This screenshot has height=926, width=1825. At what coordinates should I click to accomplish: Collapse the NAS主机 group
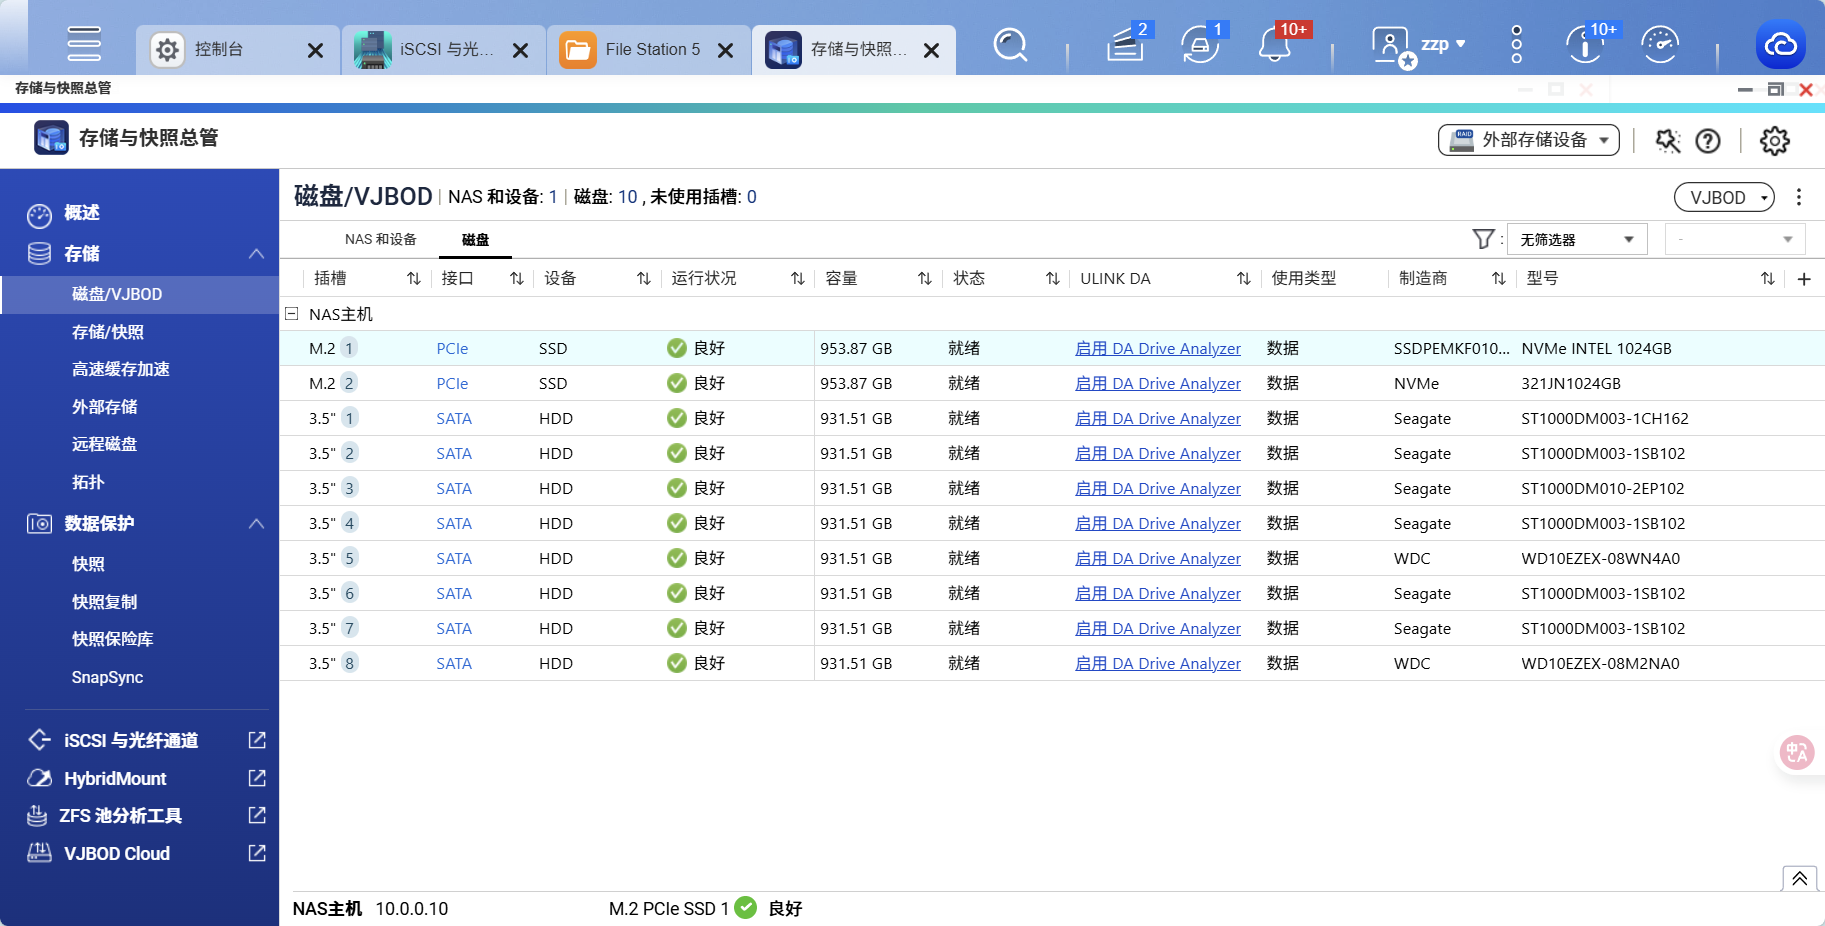(x=292, y=313)
